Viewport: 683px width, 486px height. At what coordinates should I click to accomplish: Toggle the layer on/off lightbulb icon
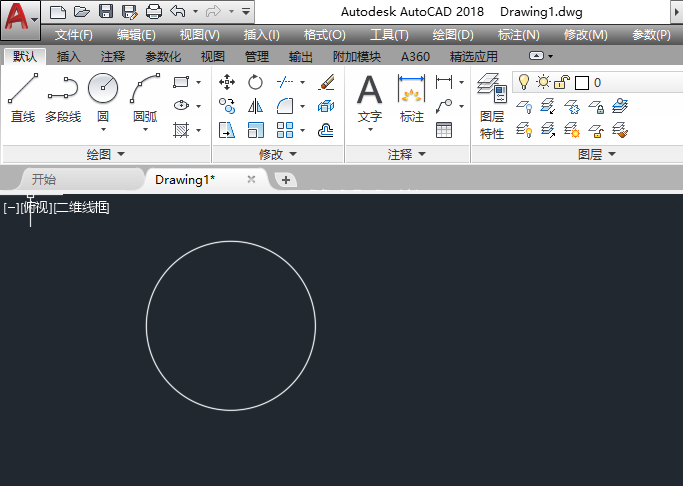click(524, 82)
